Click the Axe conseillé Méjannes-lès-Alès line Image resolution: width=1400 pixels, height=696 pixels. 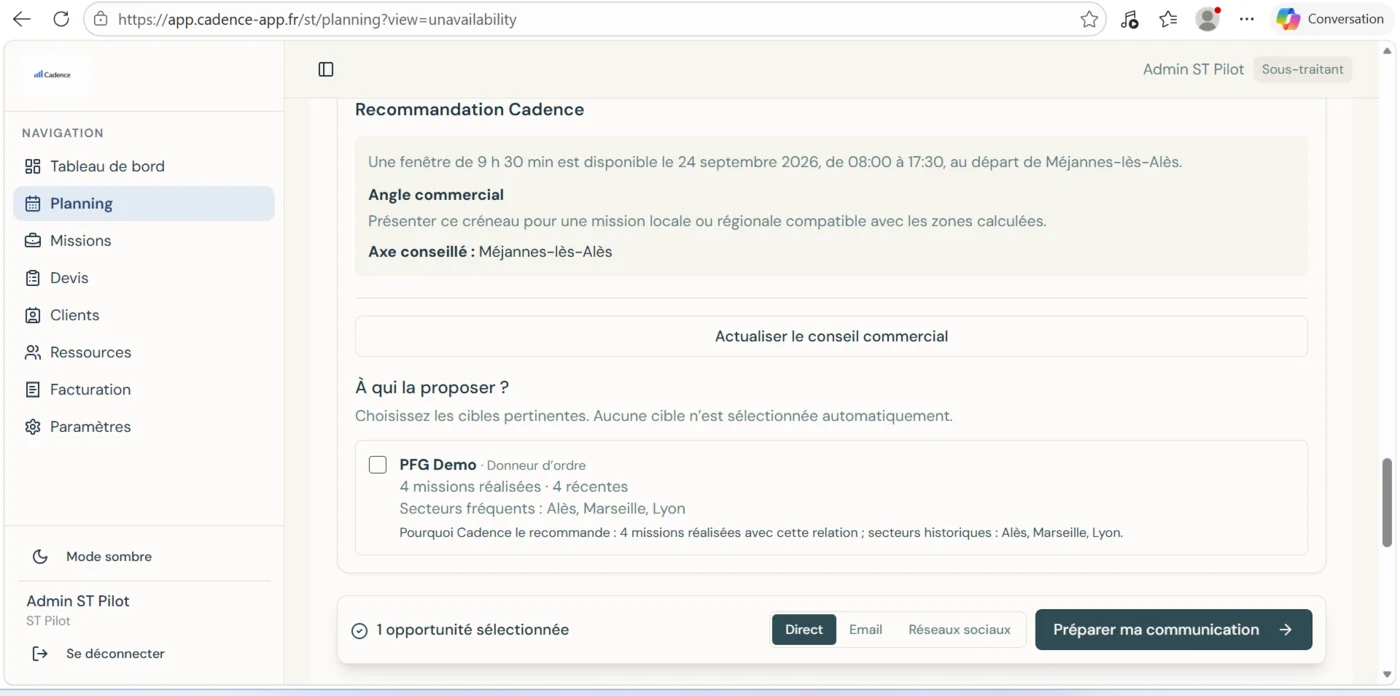(490, 252)
